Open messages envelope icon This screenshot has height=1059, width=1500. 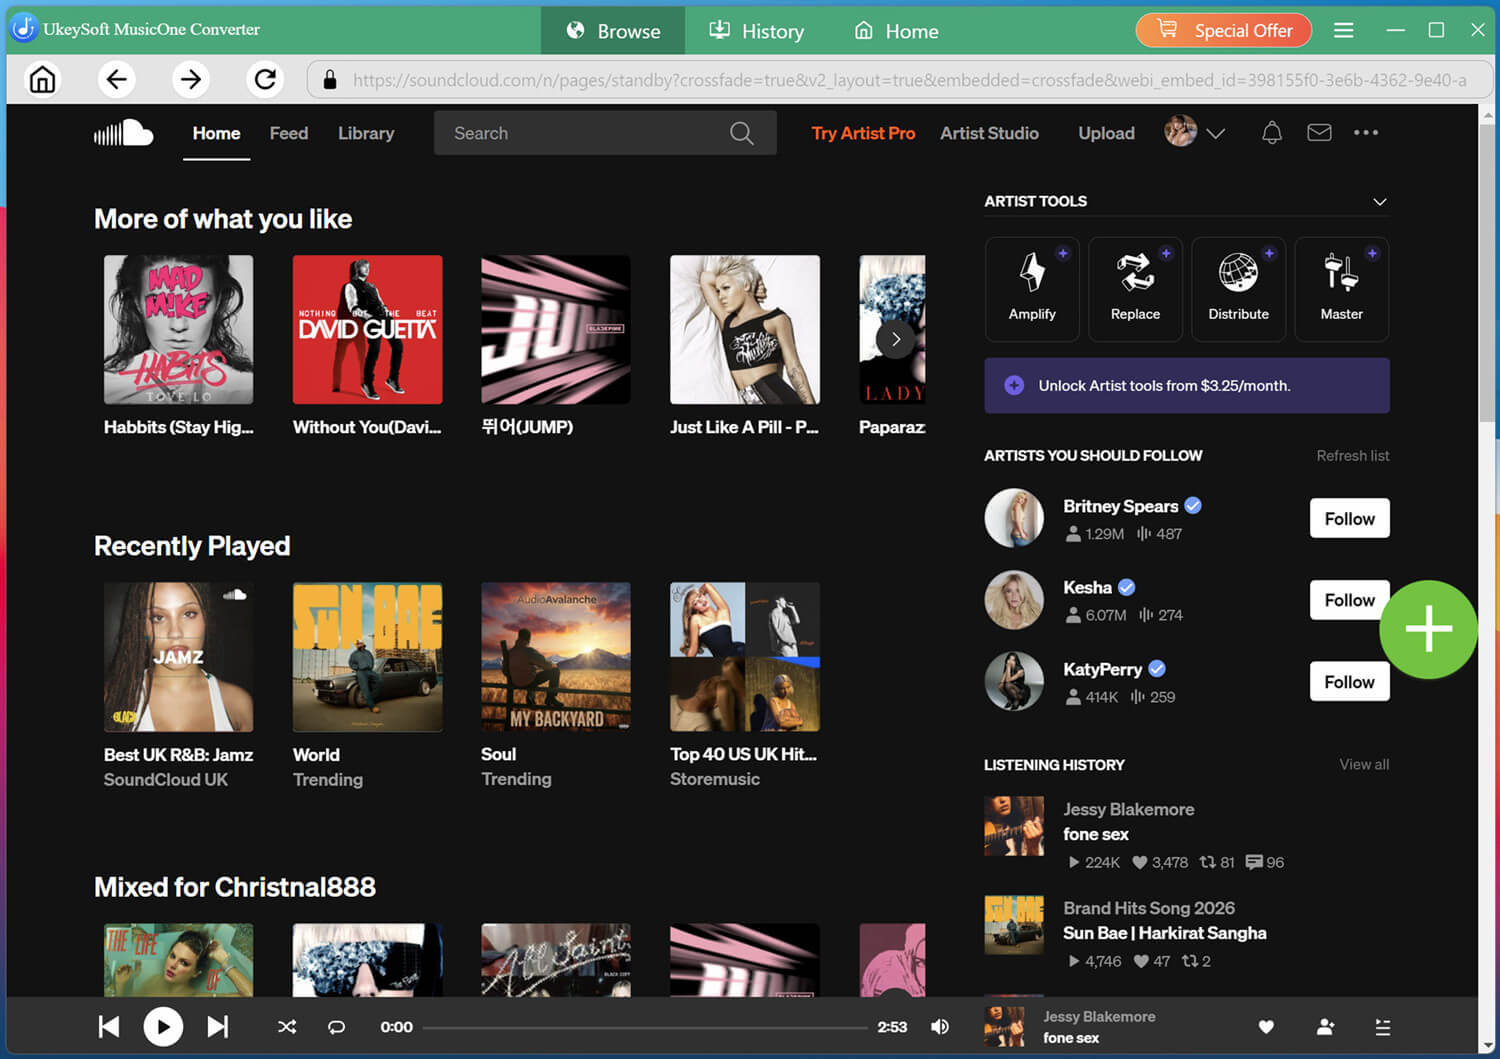[1319, 132]
